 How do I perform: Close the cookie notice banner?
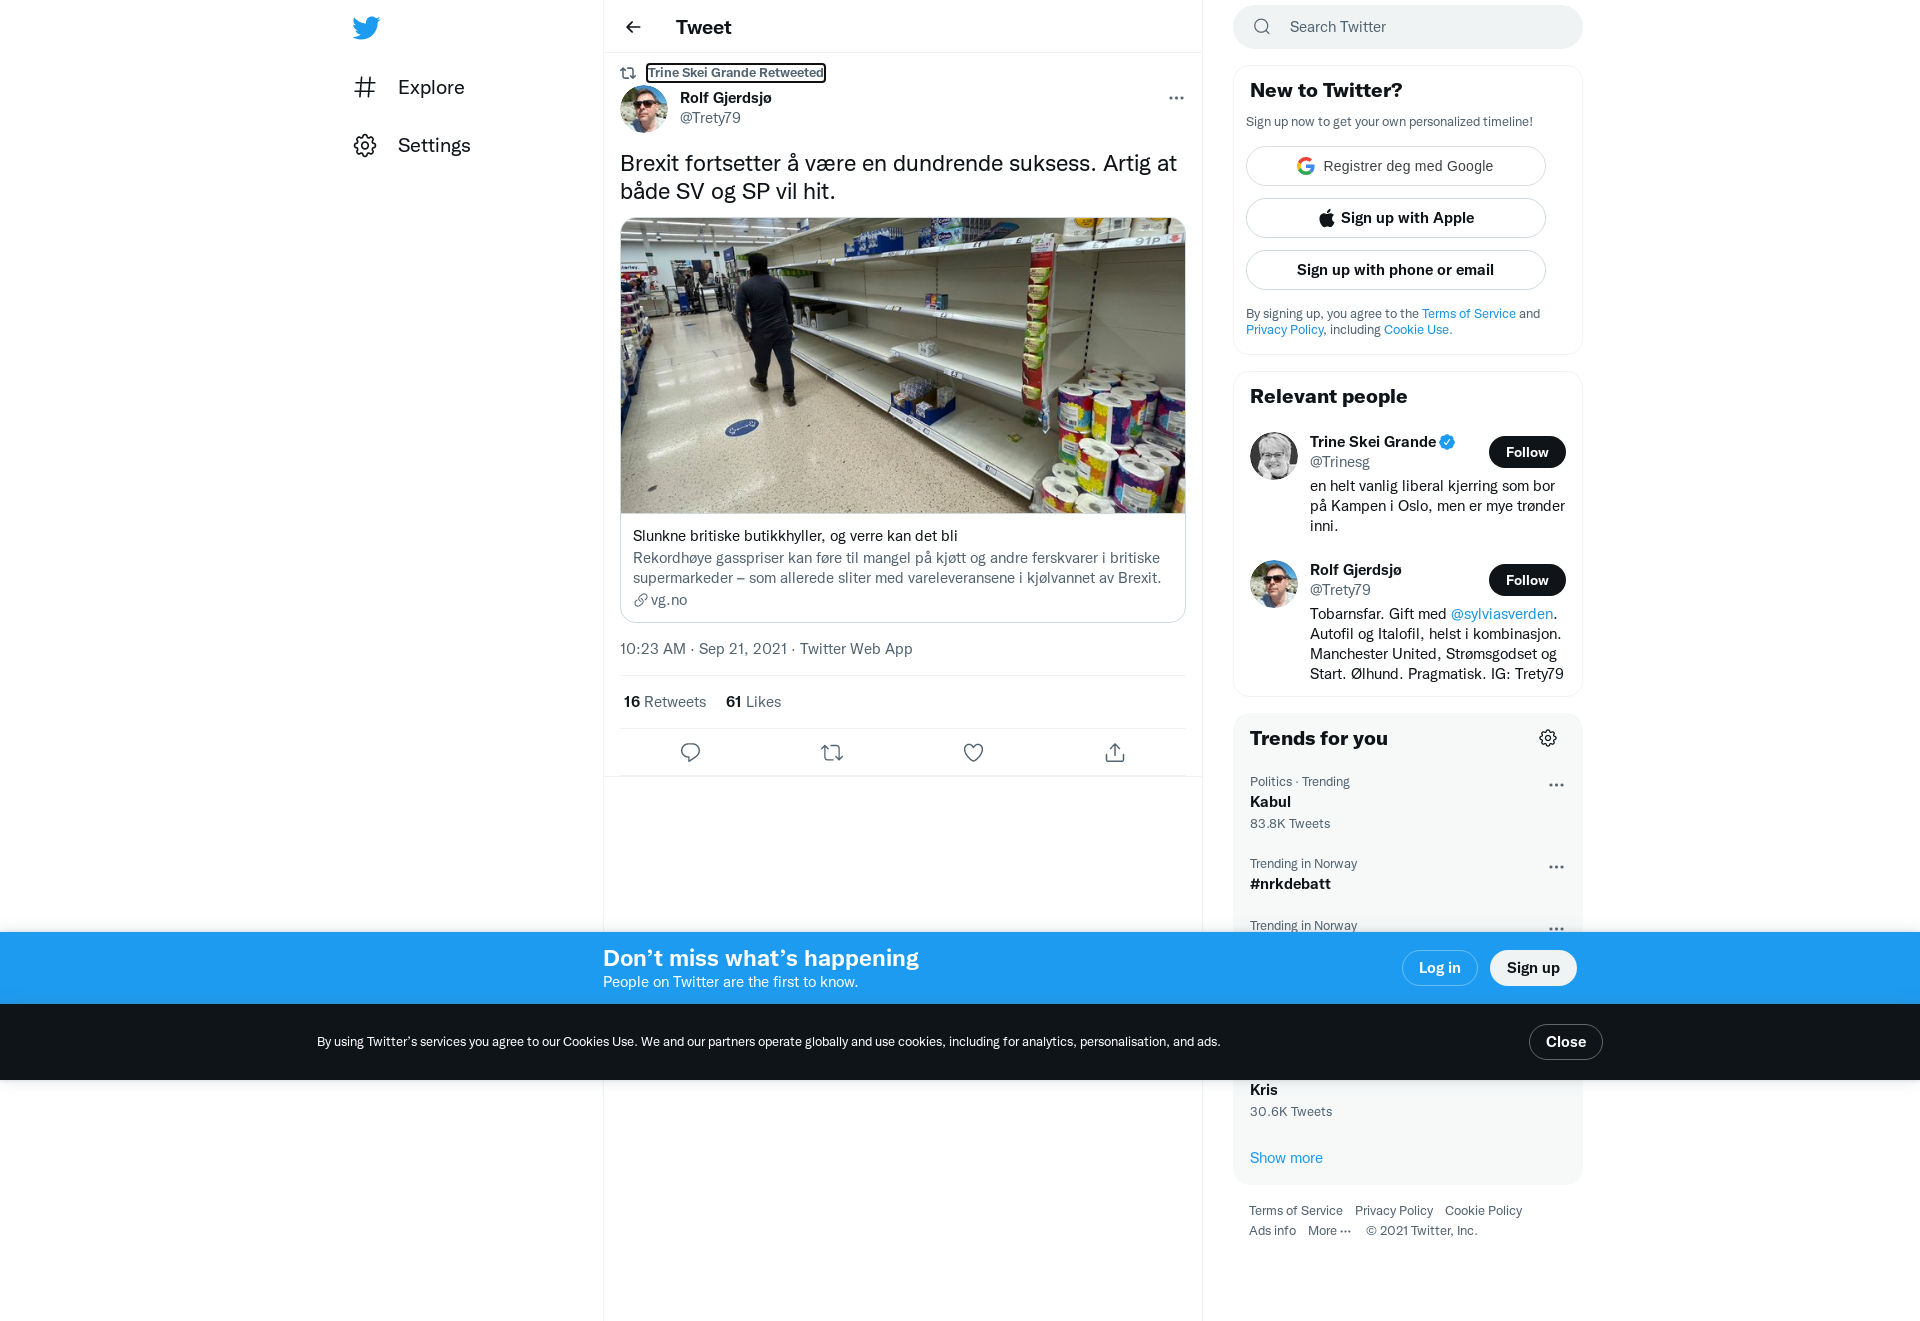coord(1566,1042)
